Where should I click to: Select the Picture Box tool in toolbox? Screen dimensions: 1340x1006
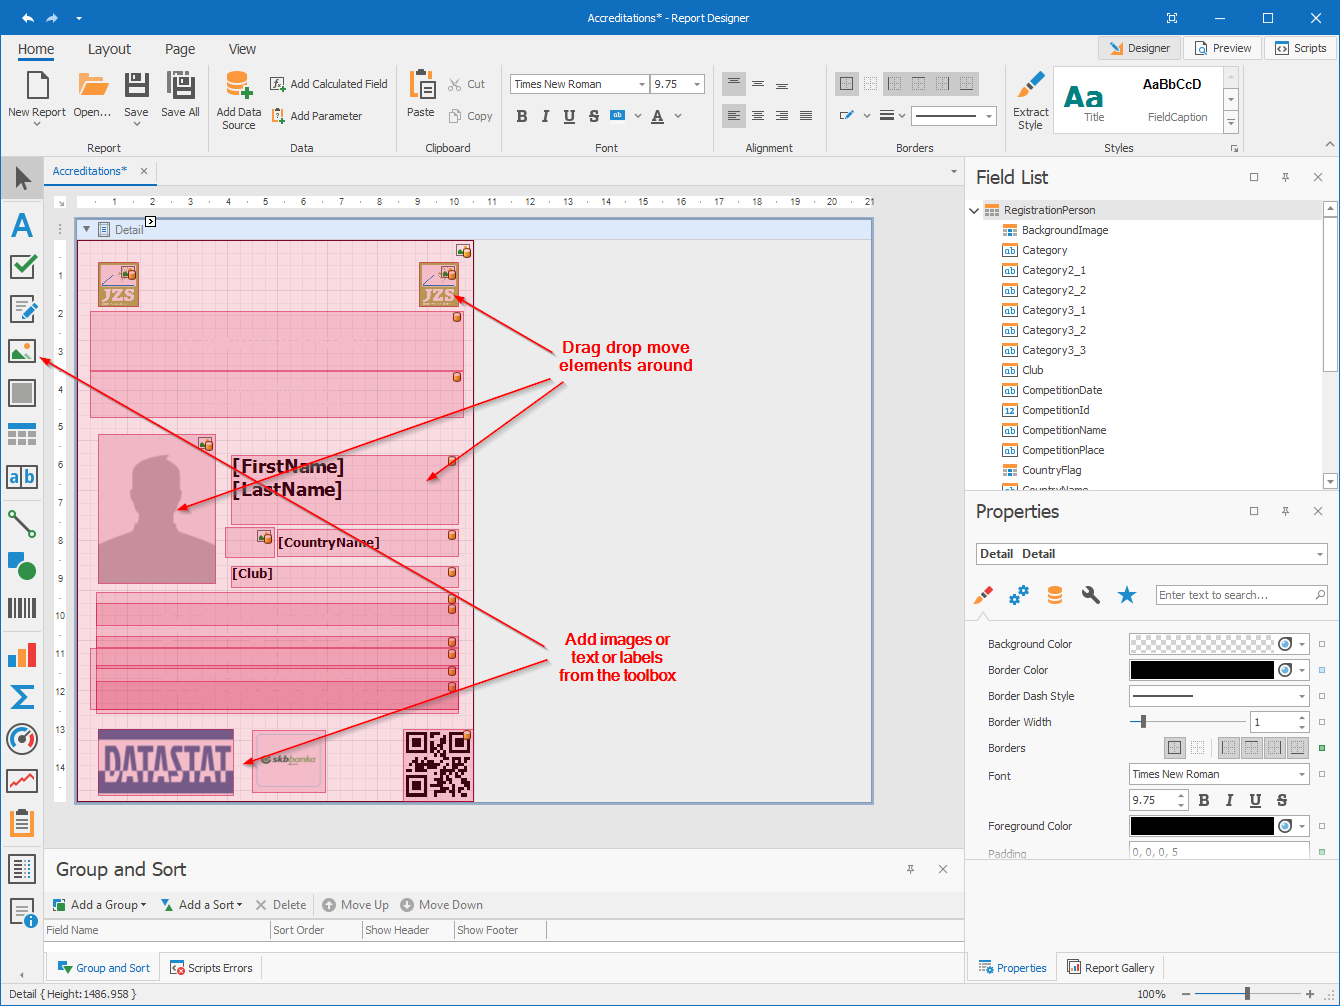coord(22,351)
